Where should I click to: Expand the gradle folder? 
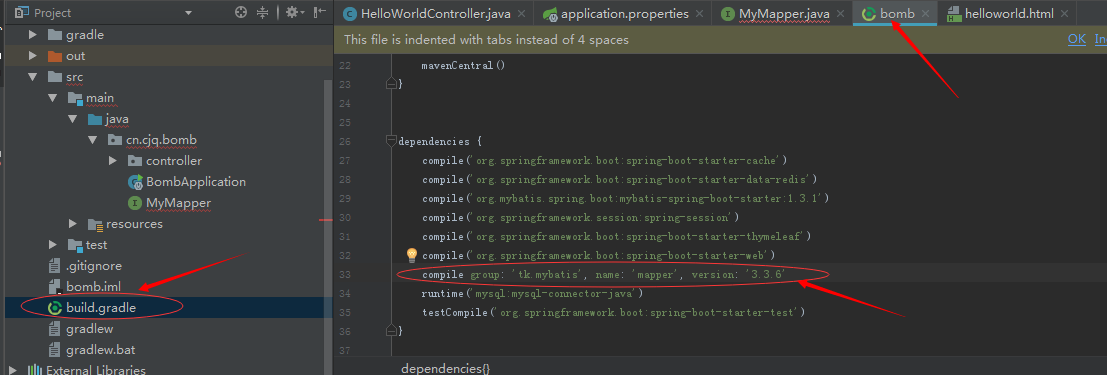click(32, 35)
